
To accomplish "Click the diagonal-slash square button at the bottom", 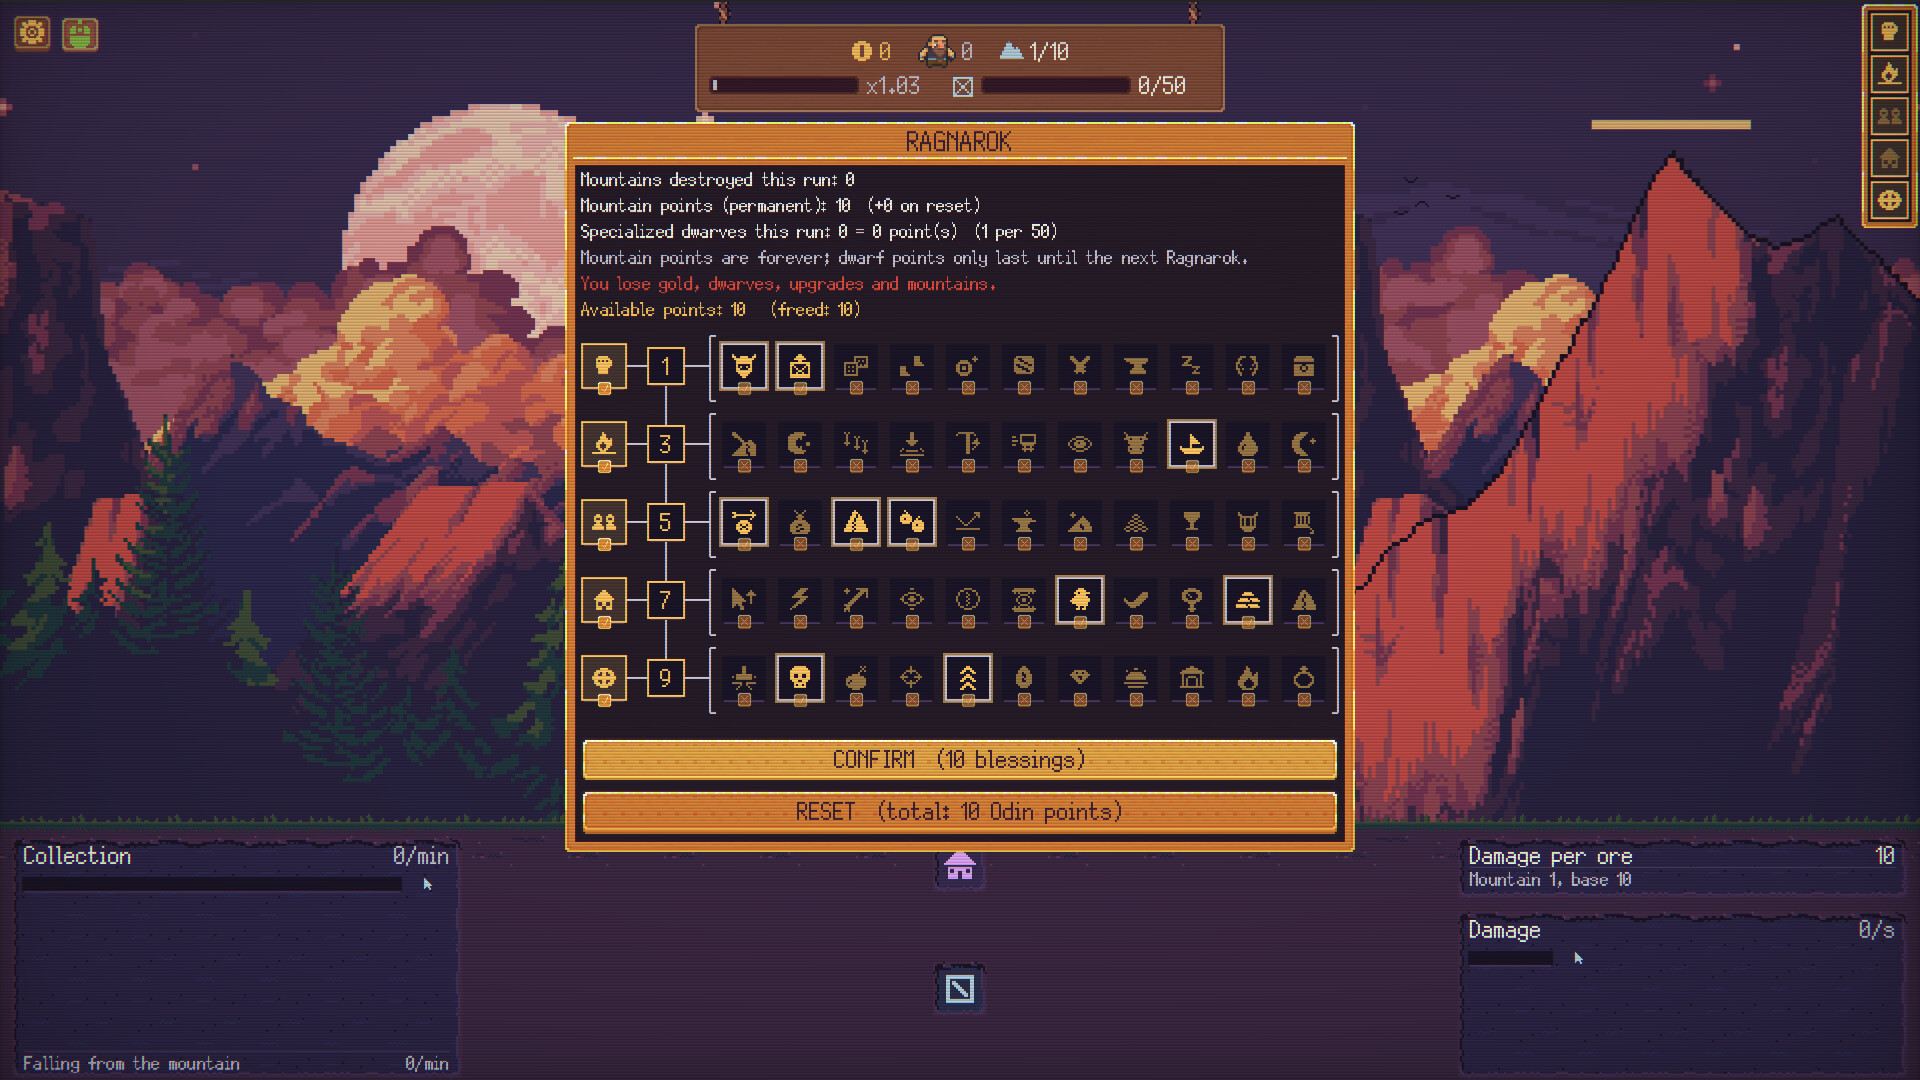I will (x=959, y=989).
